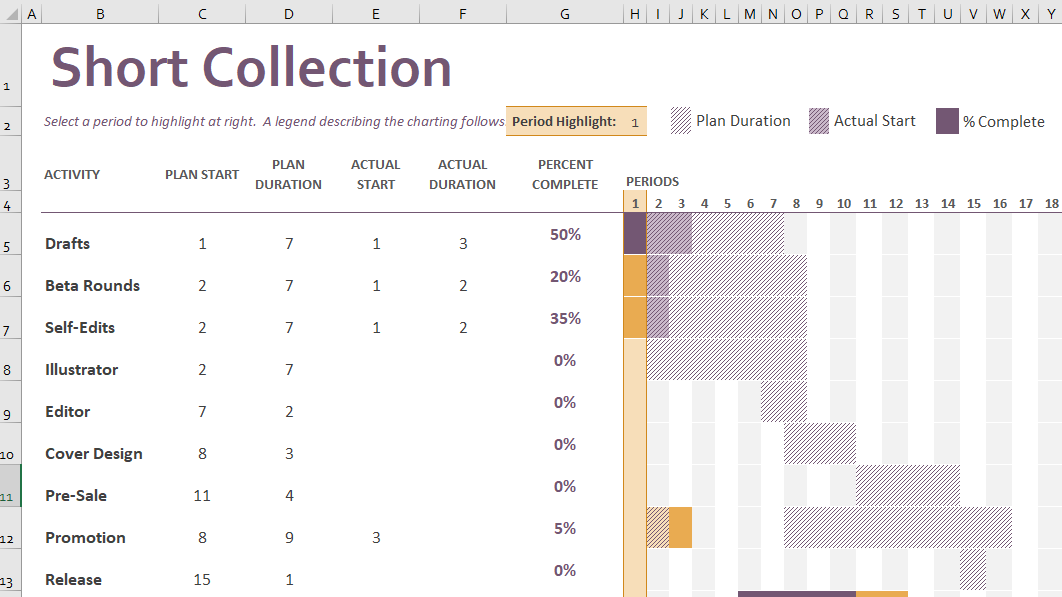
Task: Click the Select All corner triangle
Action: point(11,14)
